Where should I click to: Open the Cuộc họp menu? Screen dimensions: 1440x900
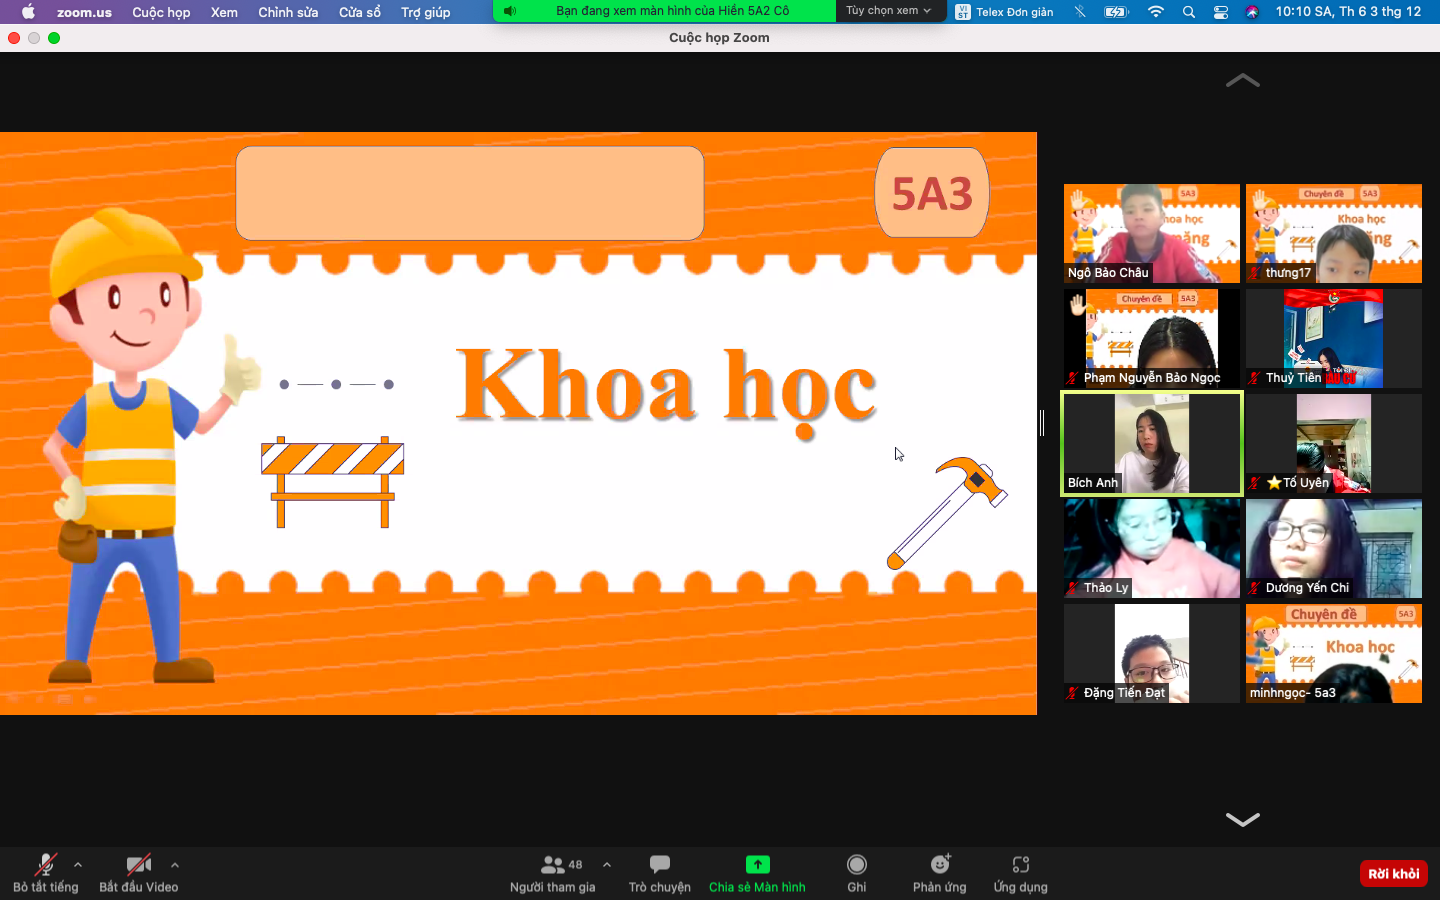(161, 12)
